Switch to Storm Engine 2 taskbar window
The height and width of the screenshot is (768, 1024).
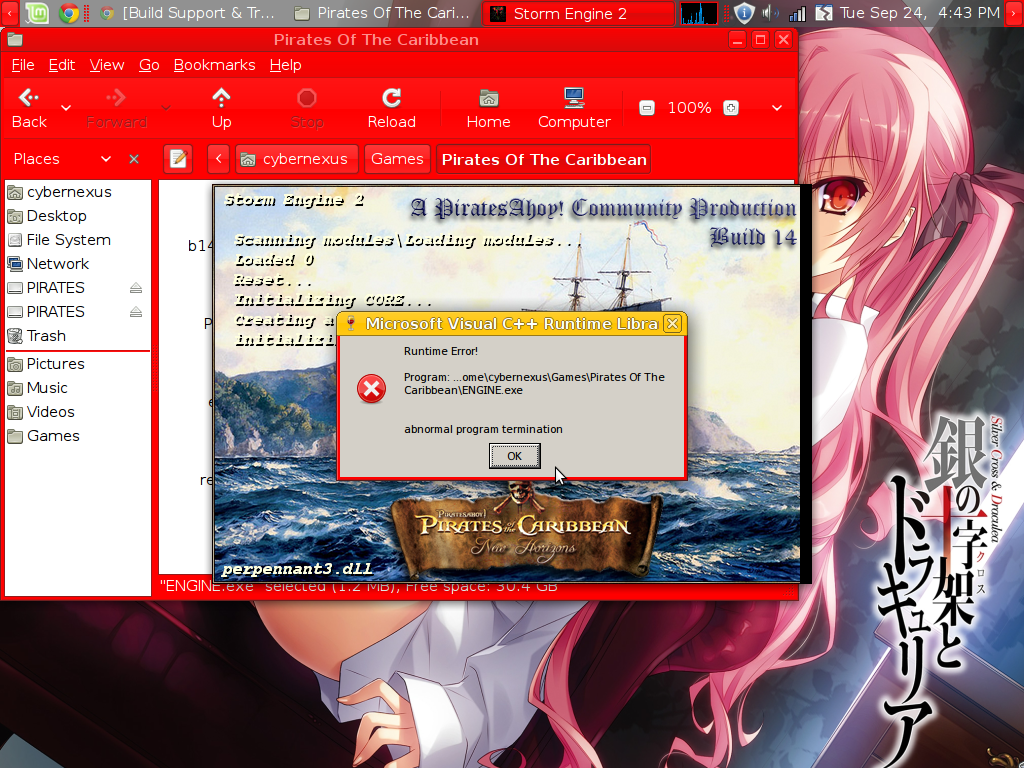pyautogui.click(x=578, y=13)
